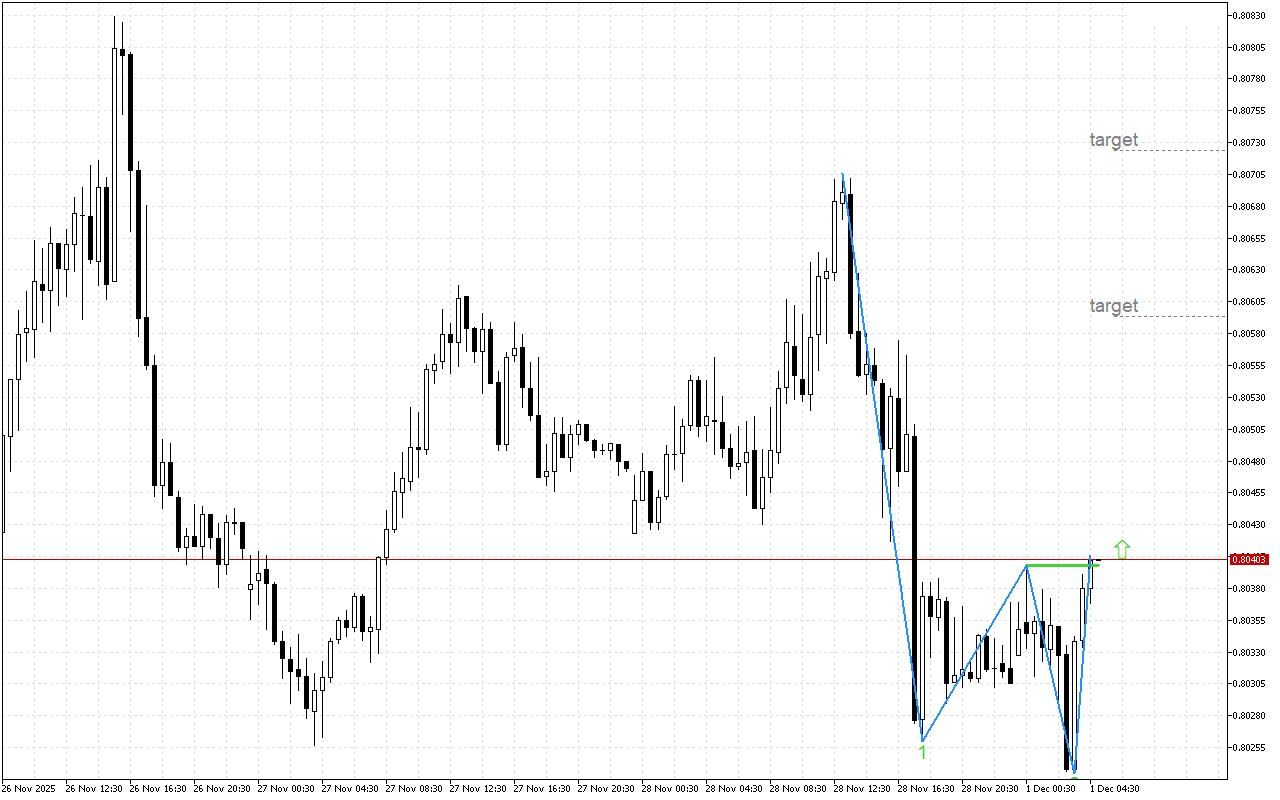This screenshot has width=1280, height=800.
Task: Click the red 0.80403 current price tag
Action: pyautogui.click(x=1248, y=559)
